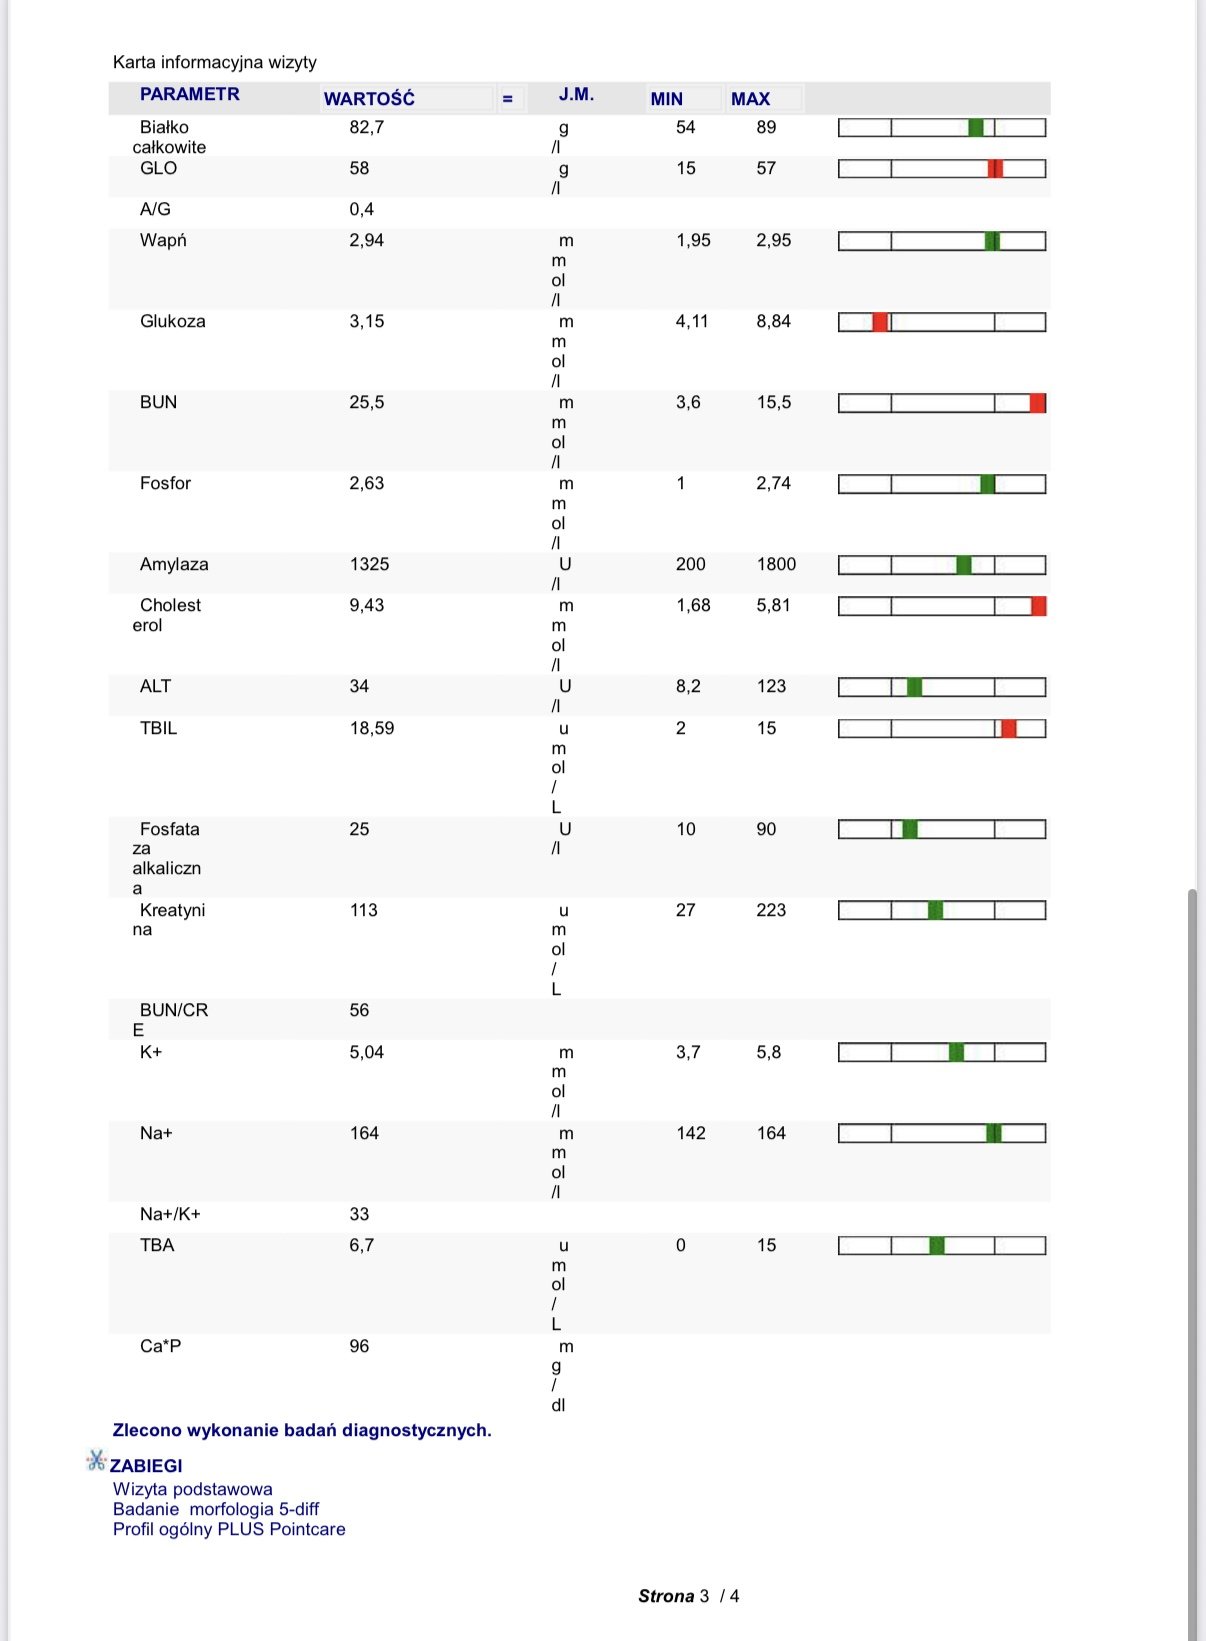Click the Strona 3 / 4 page indicator
Image resolution: width=1206 pixels, height=1641 pixels.
click(x=689, y=1596)
